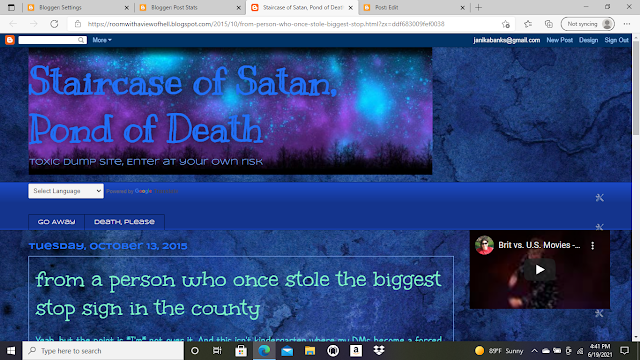Viewport: 640px width, 360px height.
Task: Open the Design link
Action: pyautogui.click(x=588, y=40)
